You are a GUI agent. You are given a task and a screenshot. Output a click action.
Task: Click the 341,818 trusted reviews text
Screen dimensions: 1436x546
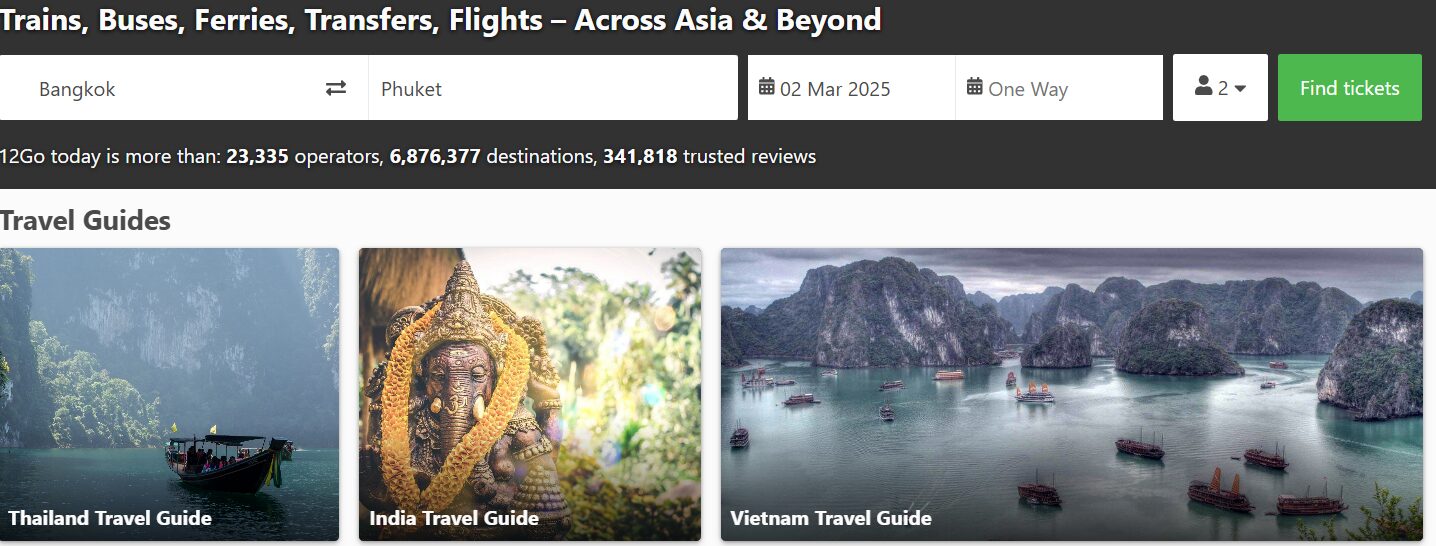709,156
